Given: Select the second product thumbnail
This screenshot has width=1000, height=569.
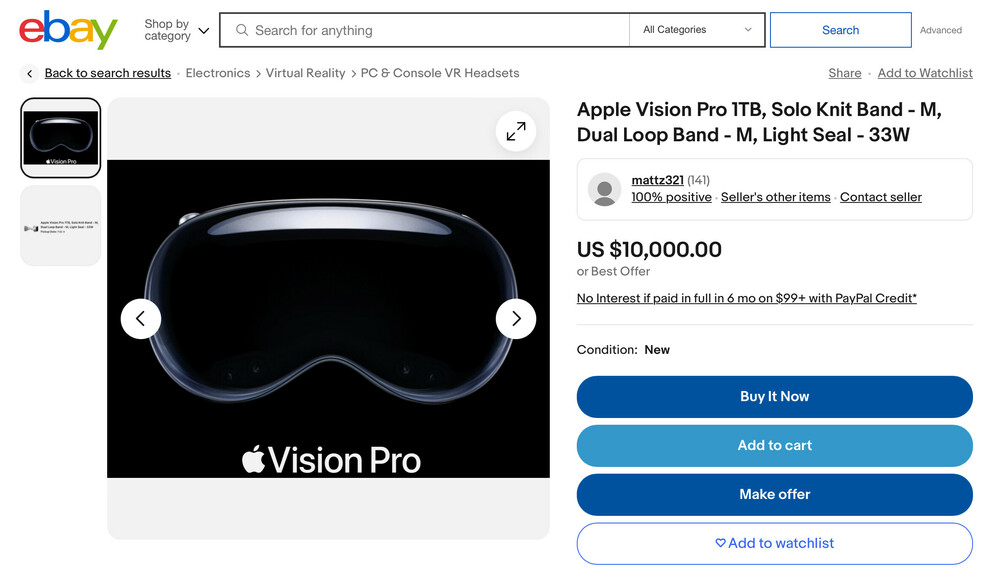Looking at the screenshot, I should pyautogui.click(x=61, y=226).
